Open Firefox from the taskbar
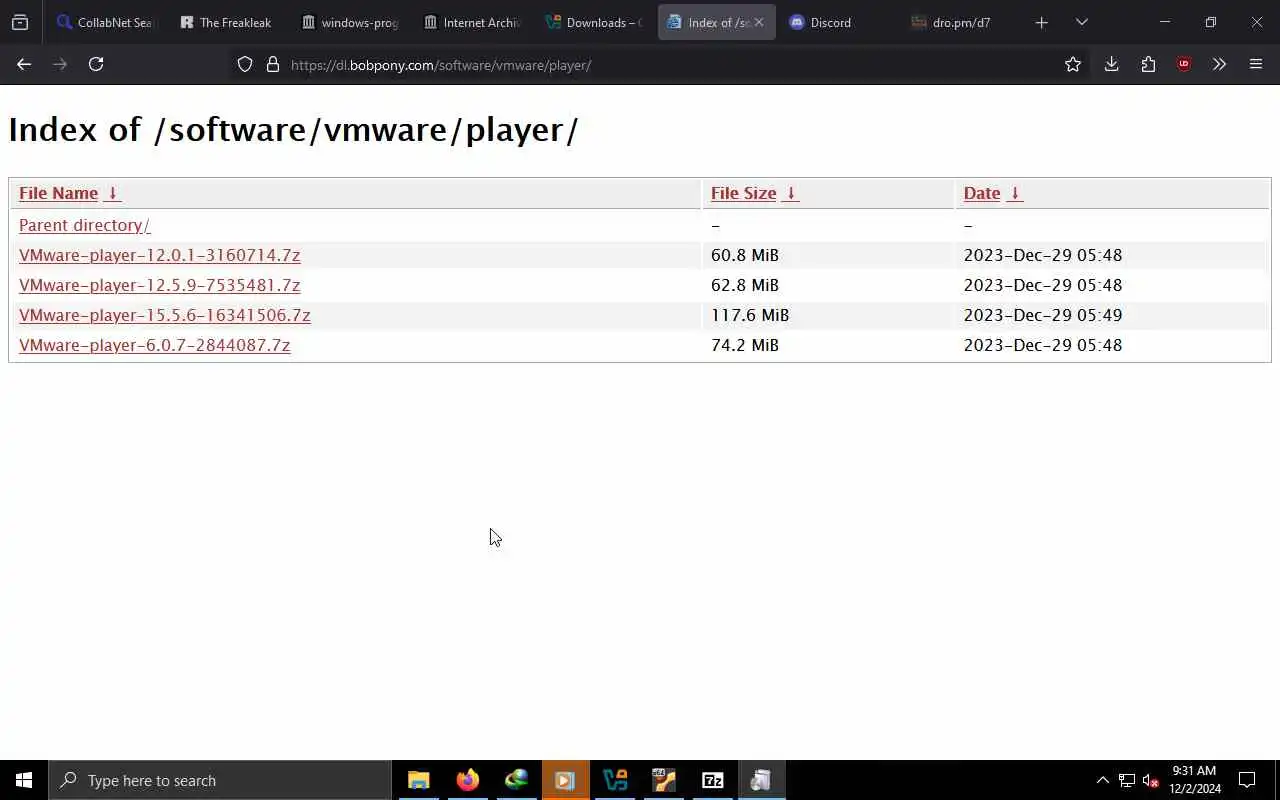 tap(467, 780)
